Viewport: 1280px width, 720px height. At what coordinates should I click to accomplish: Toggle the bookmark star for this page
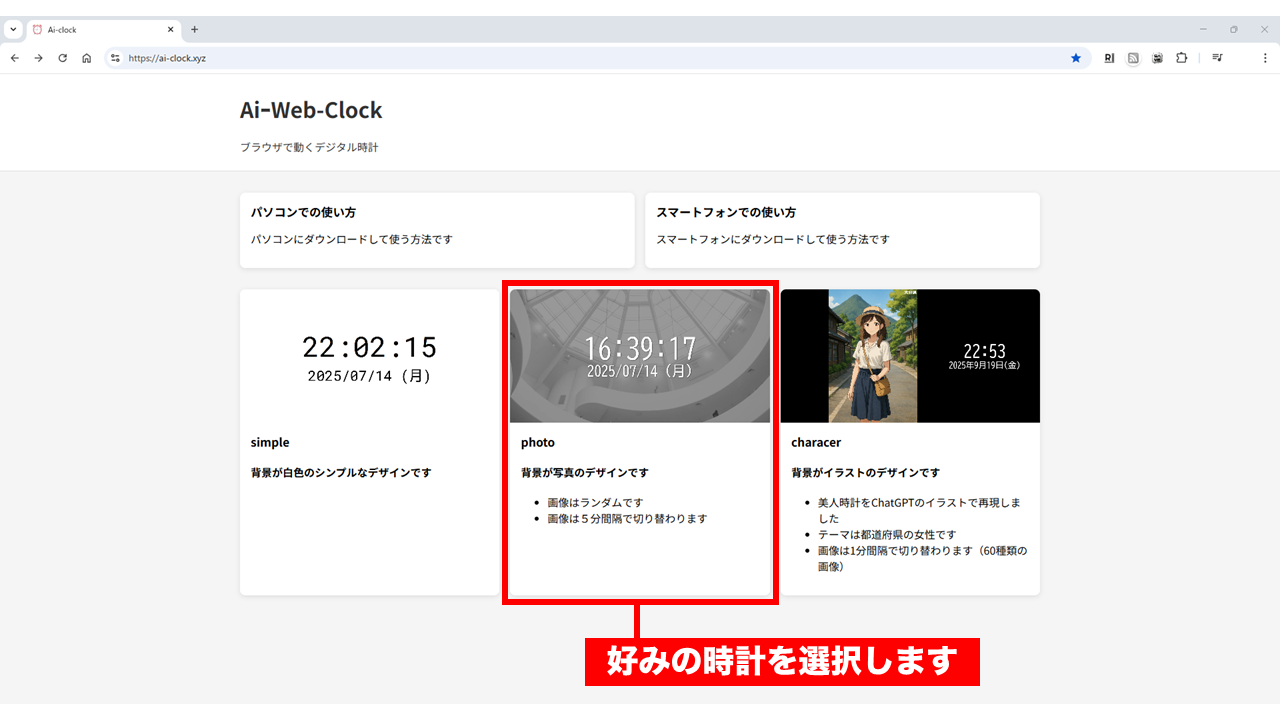coord(1076,58)
